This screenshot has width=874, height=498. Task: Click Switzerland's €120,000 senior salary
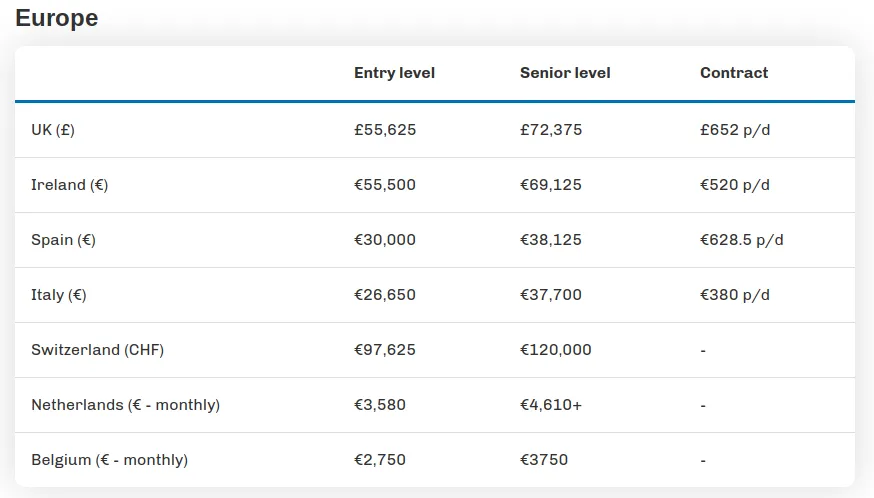pos(556,350)
